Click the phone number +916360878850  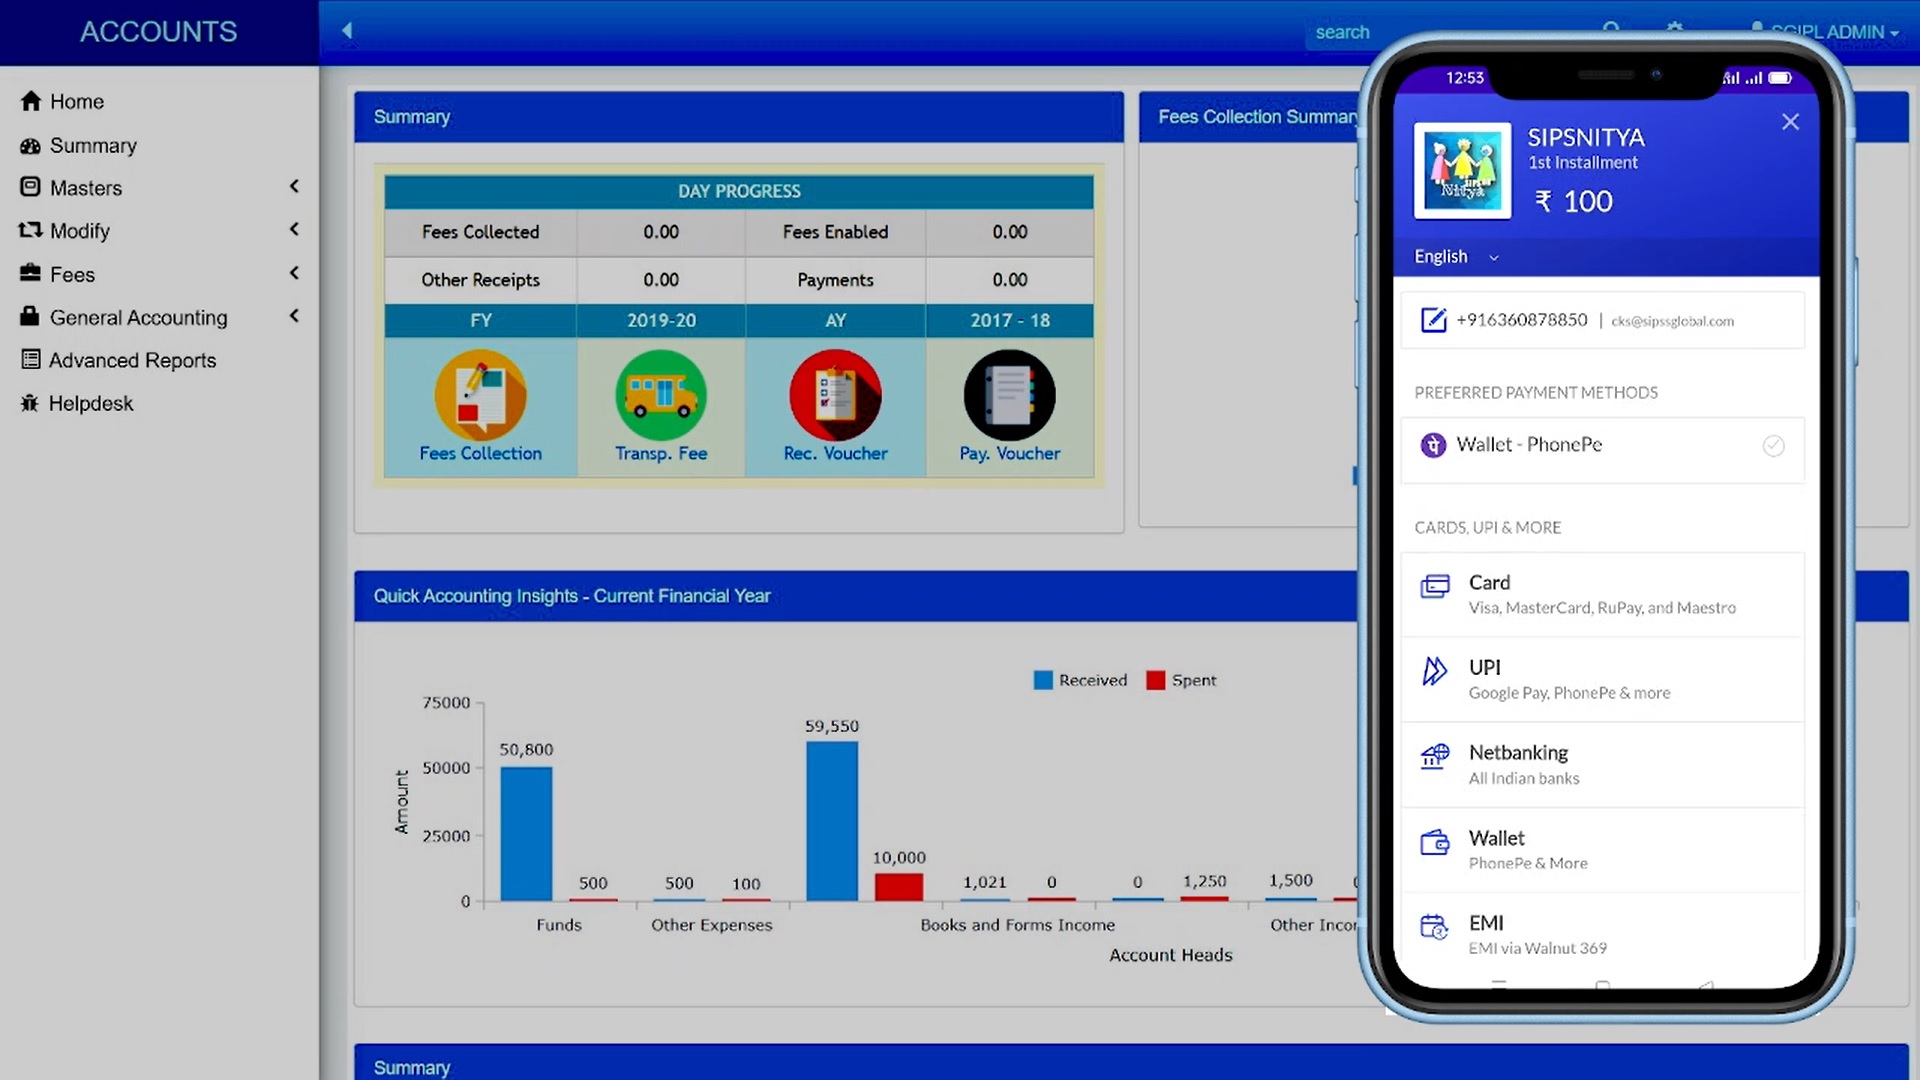coord(1521,320)
